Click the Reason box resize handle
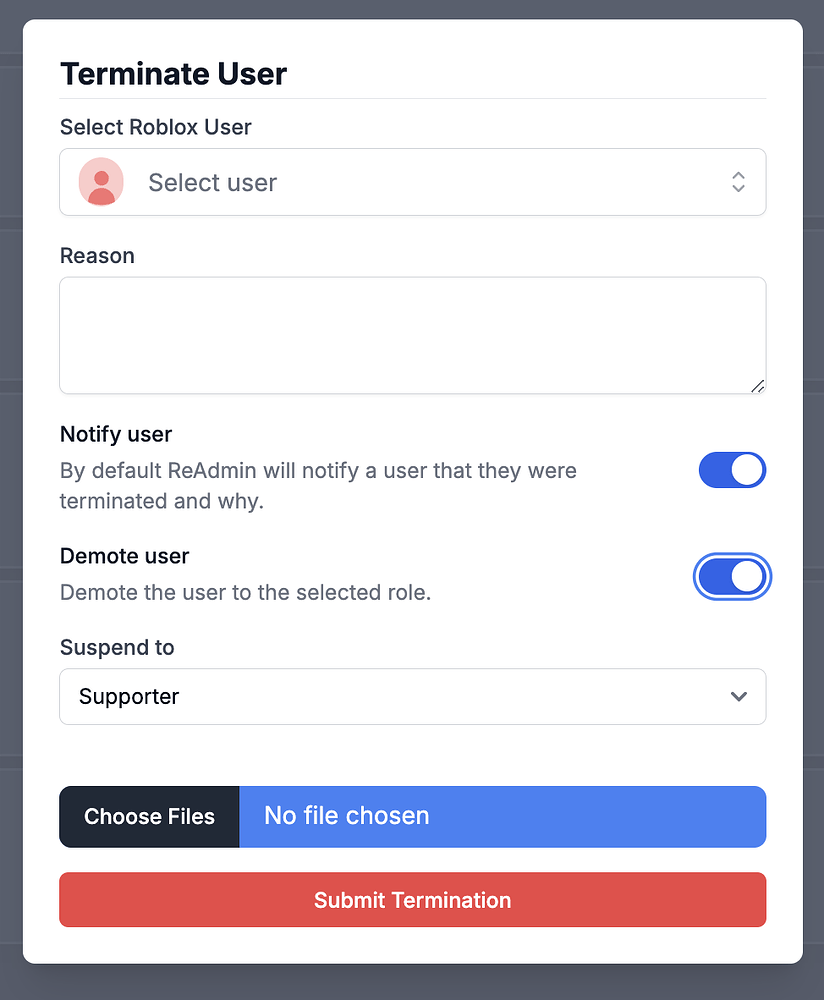The height and width of the screenshot is (1000, 824). pyautogui.click(x=758, y=386)
